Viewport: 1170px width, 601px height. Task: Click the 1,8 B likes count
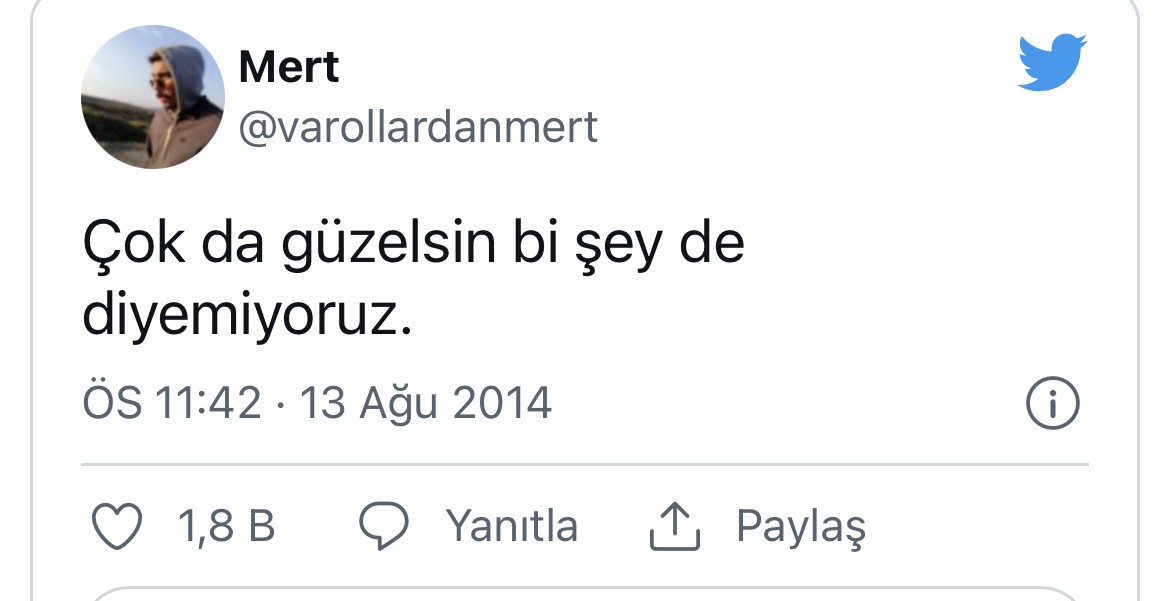point(226,526)
